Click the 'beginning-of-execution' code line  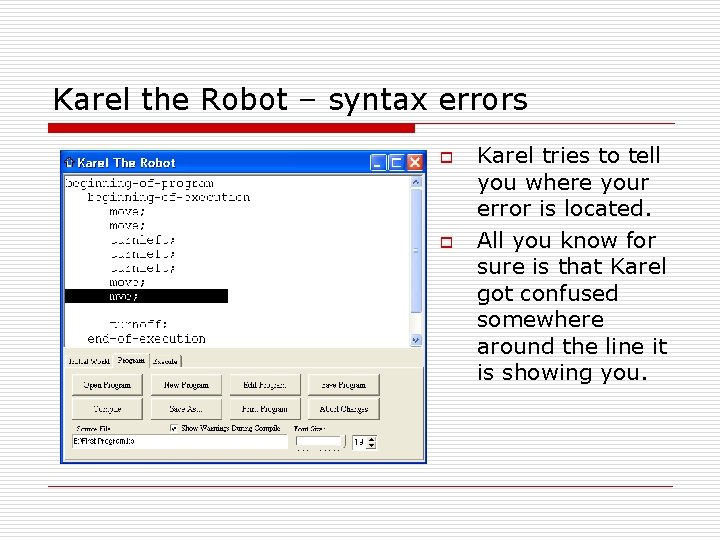(169, 197)
